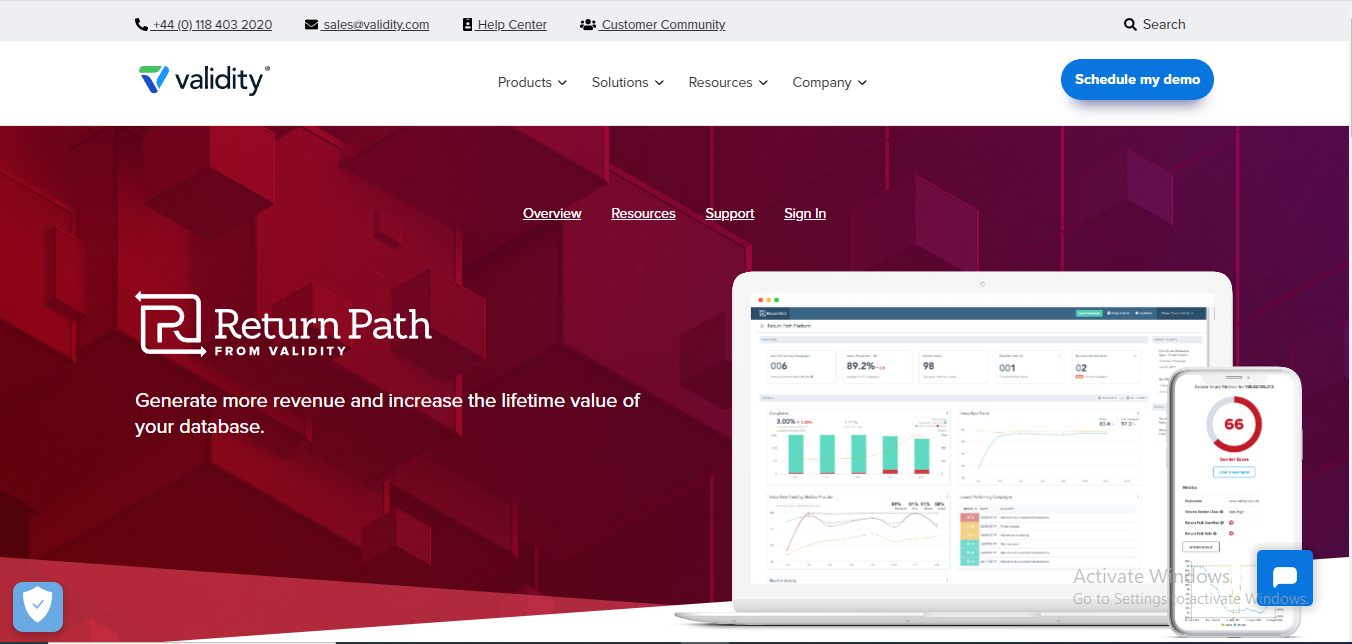1352x644 pixels.
Task: Switch to the Overview tab
Action: click(x=552, y=213)
